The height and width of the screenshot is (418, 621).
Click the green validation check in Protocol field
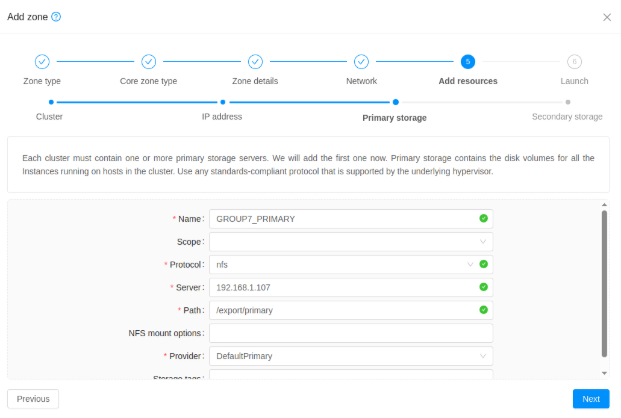point(483,264)
